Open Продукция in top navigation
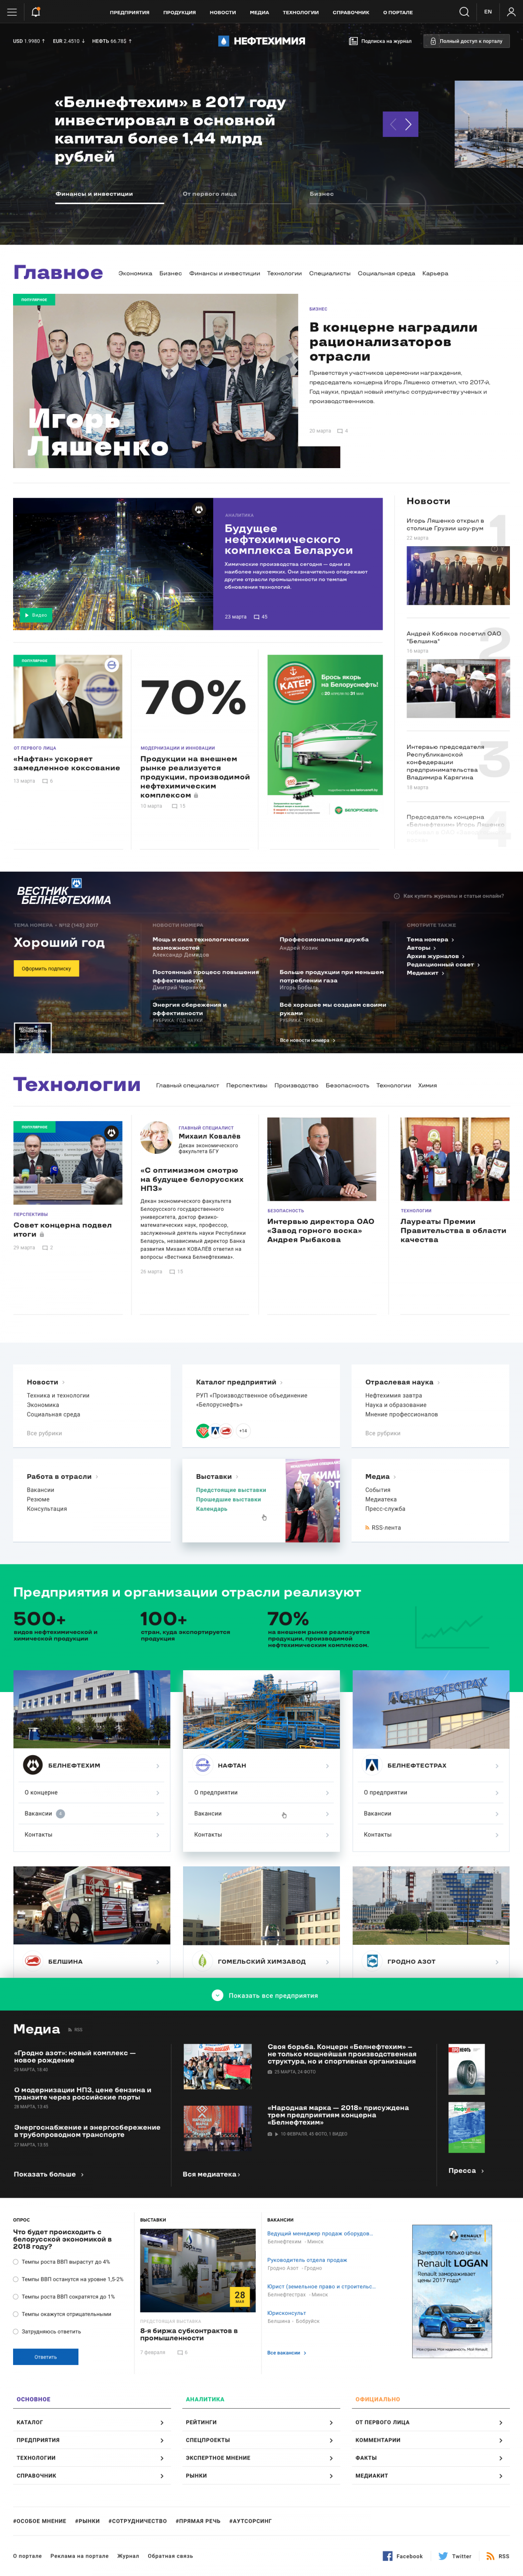Screen dimensions: 523x2576 [179, 12]
